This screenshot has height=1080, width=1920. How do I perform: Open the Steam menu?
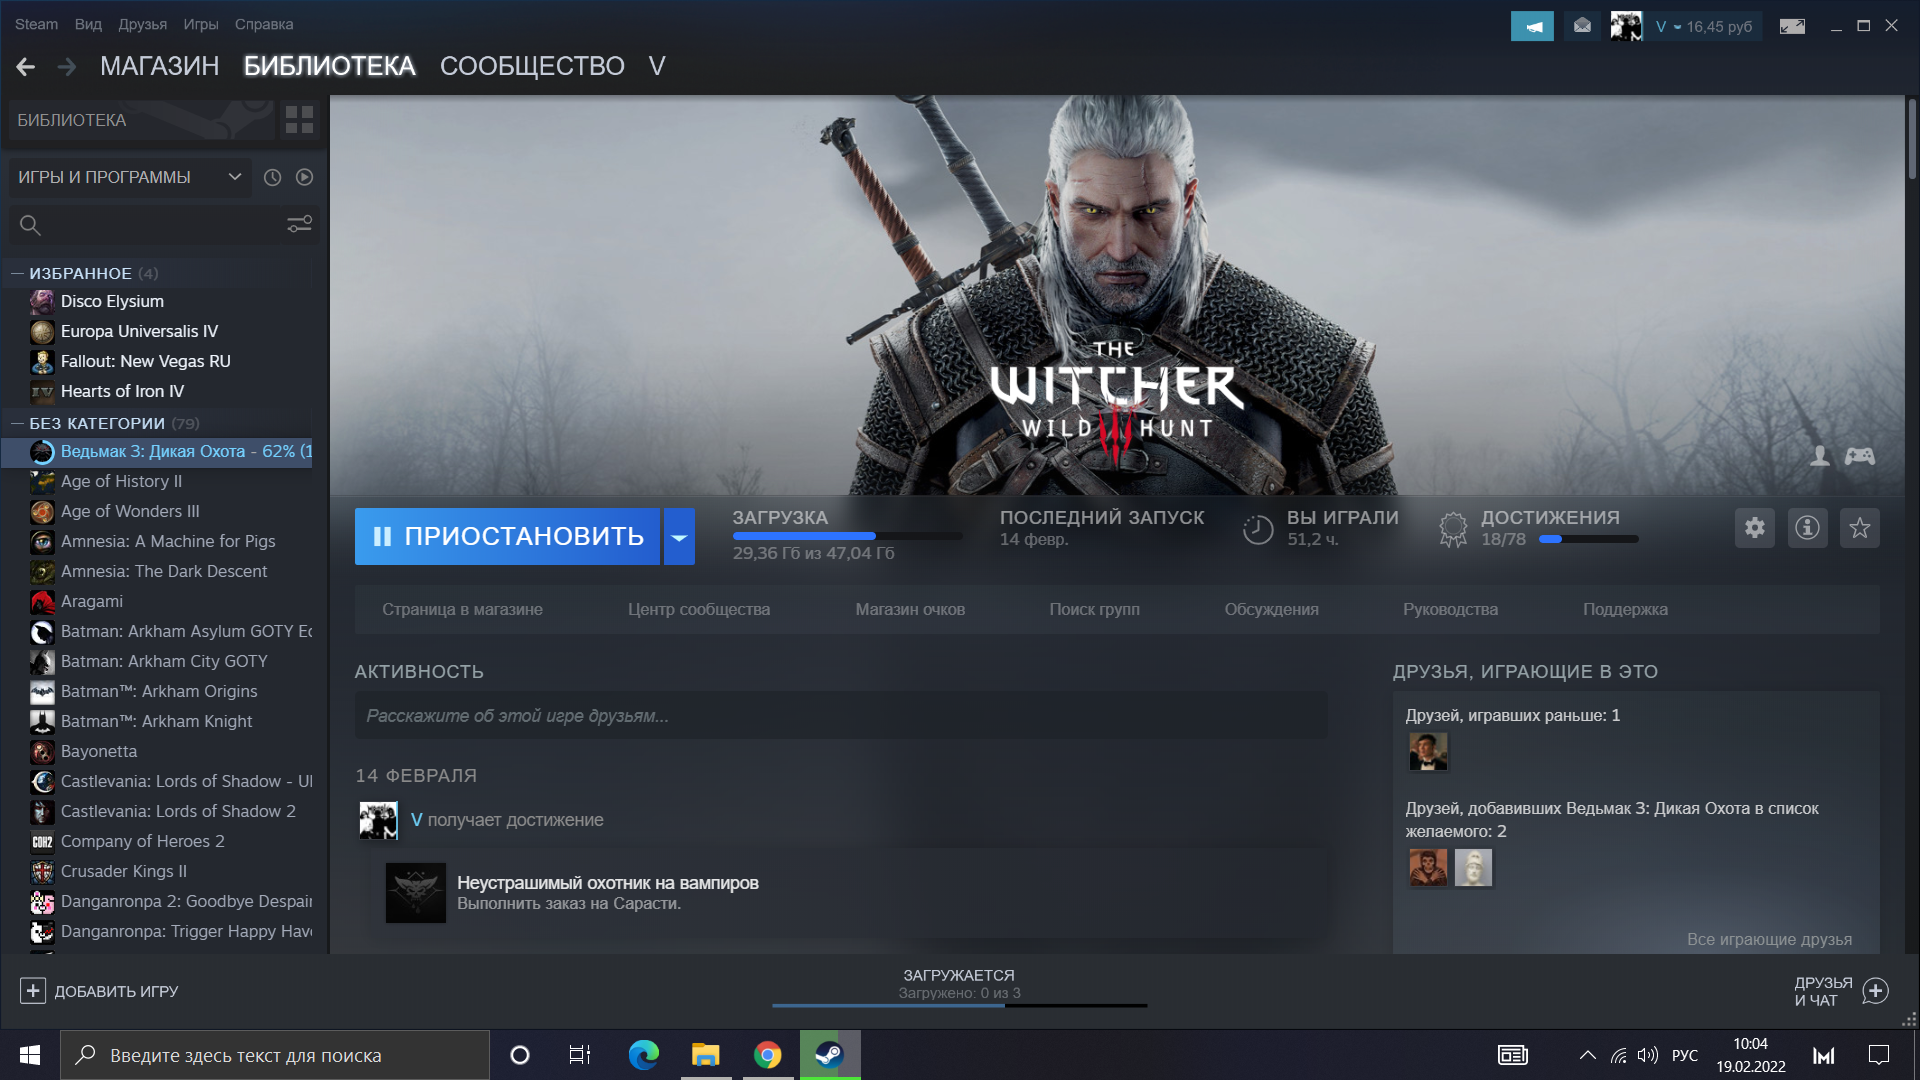36,24
